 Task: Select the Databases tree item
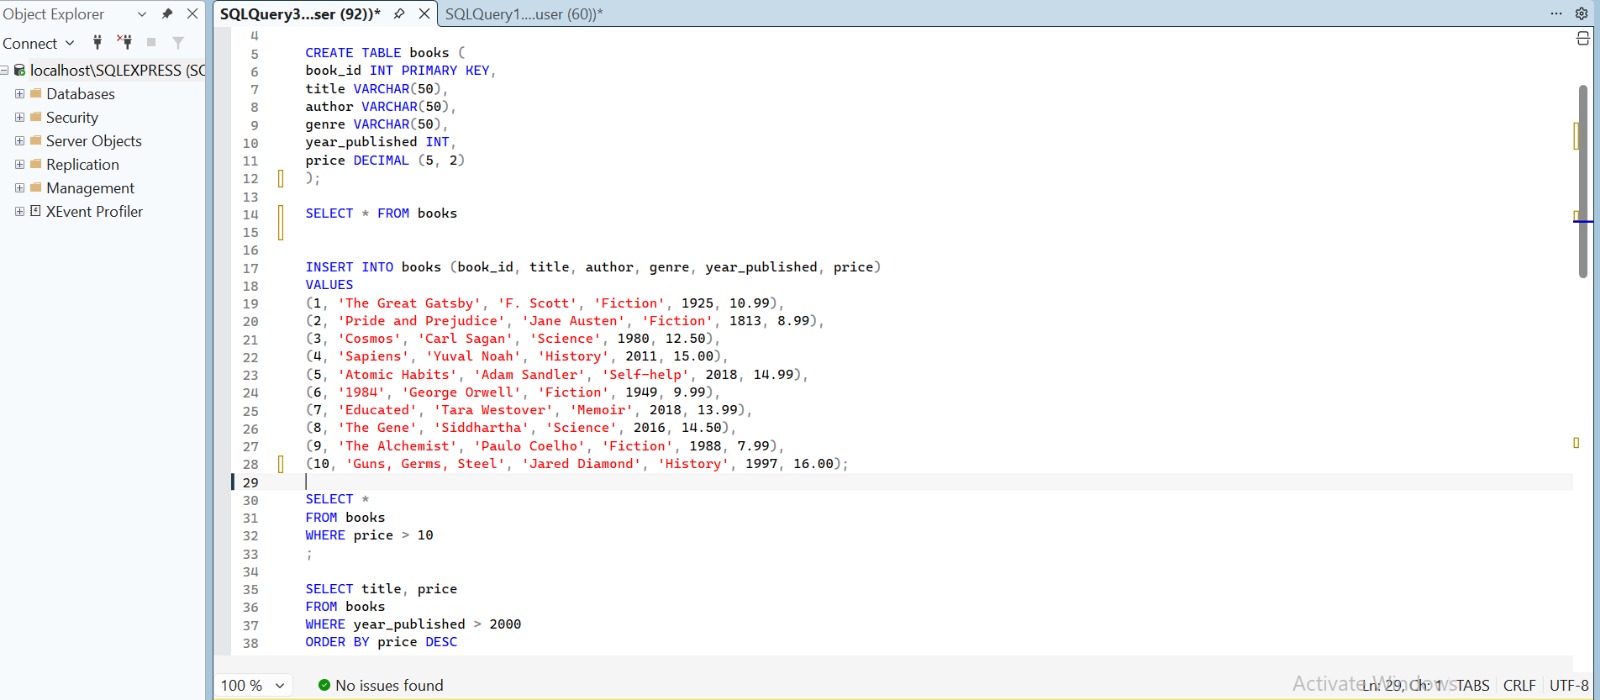click(x=80, y=94)
